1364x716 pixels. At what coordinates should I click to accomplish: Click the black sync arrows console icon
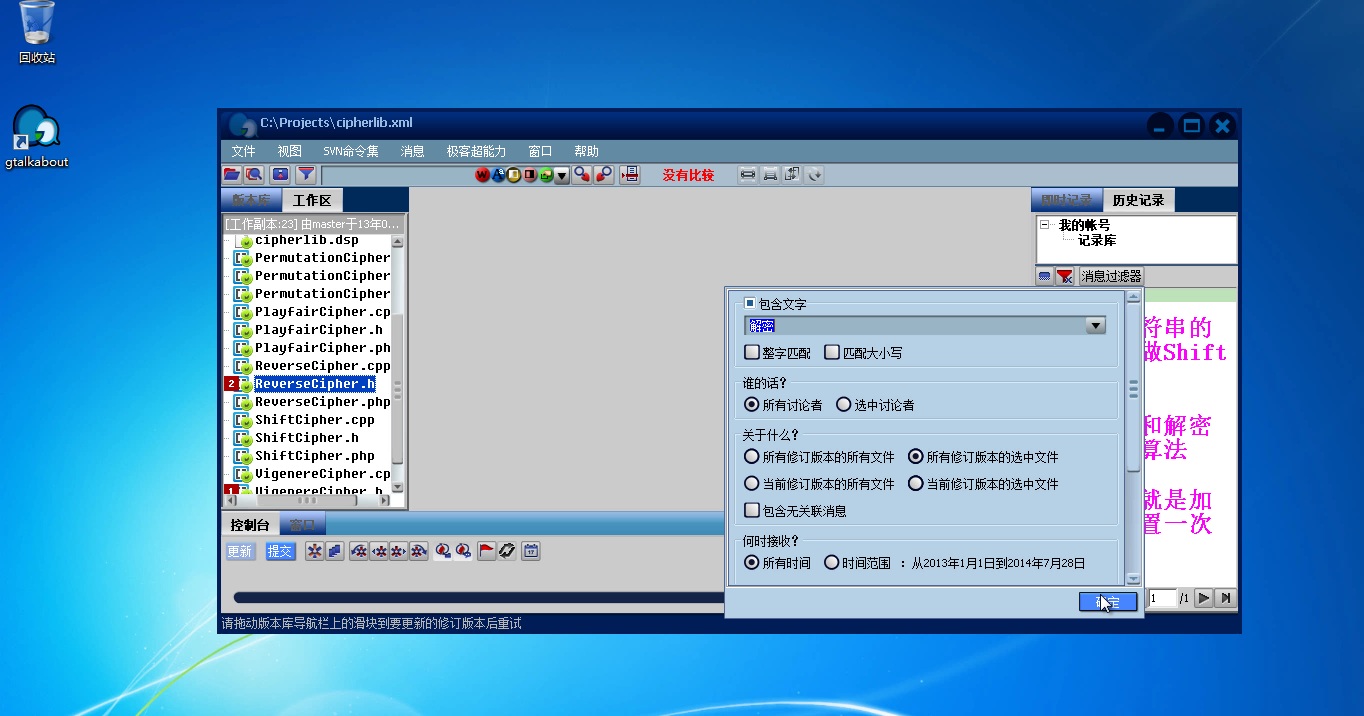coord(507,551)
